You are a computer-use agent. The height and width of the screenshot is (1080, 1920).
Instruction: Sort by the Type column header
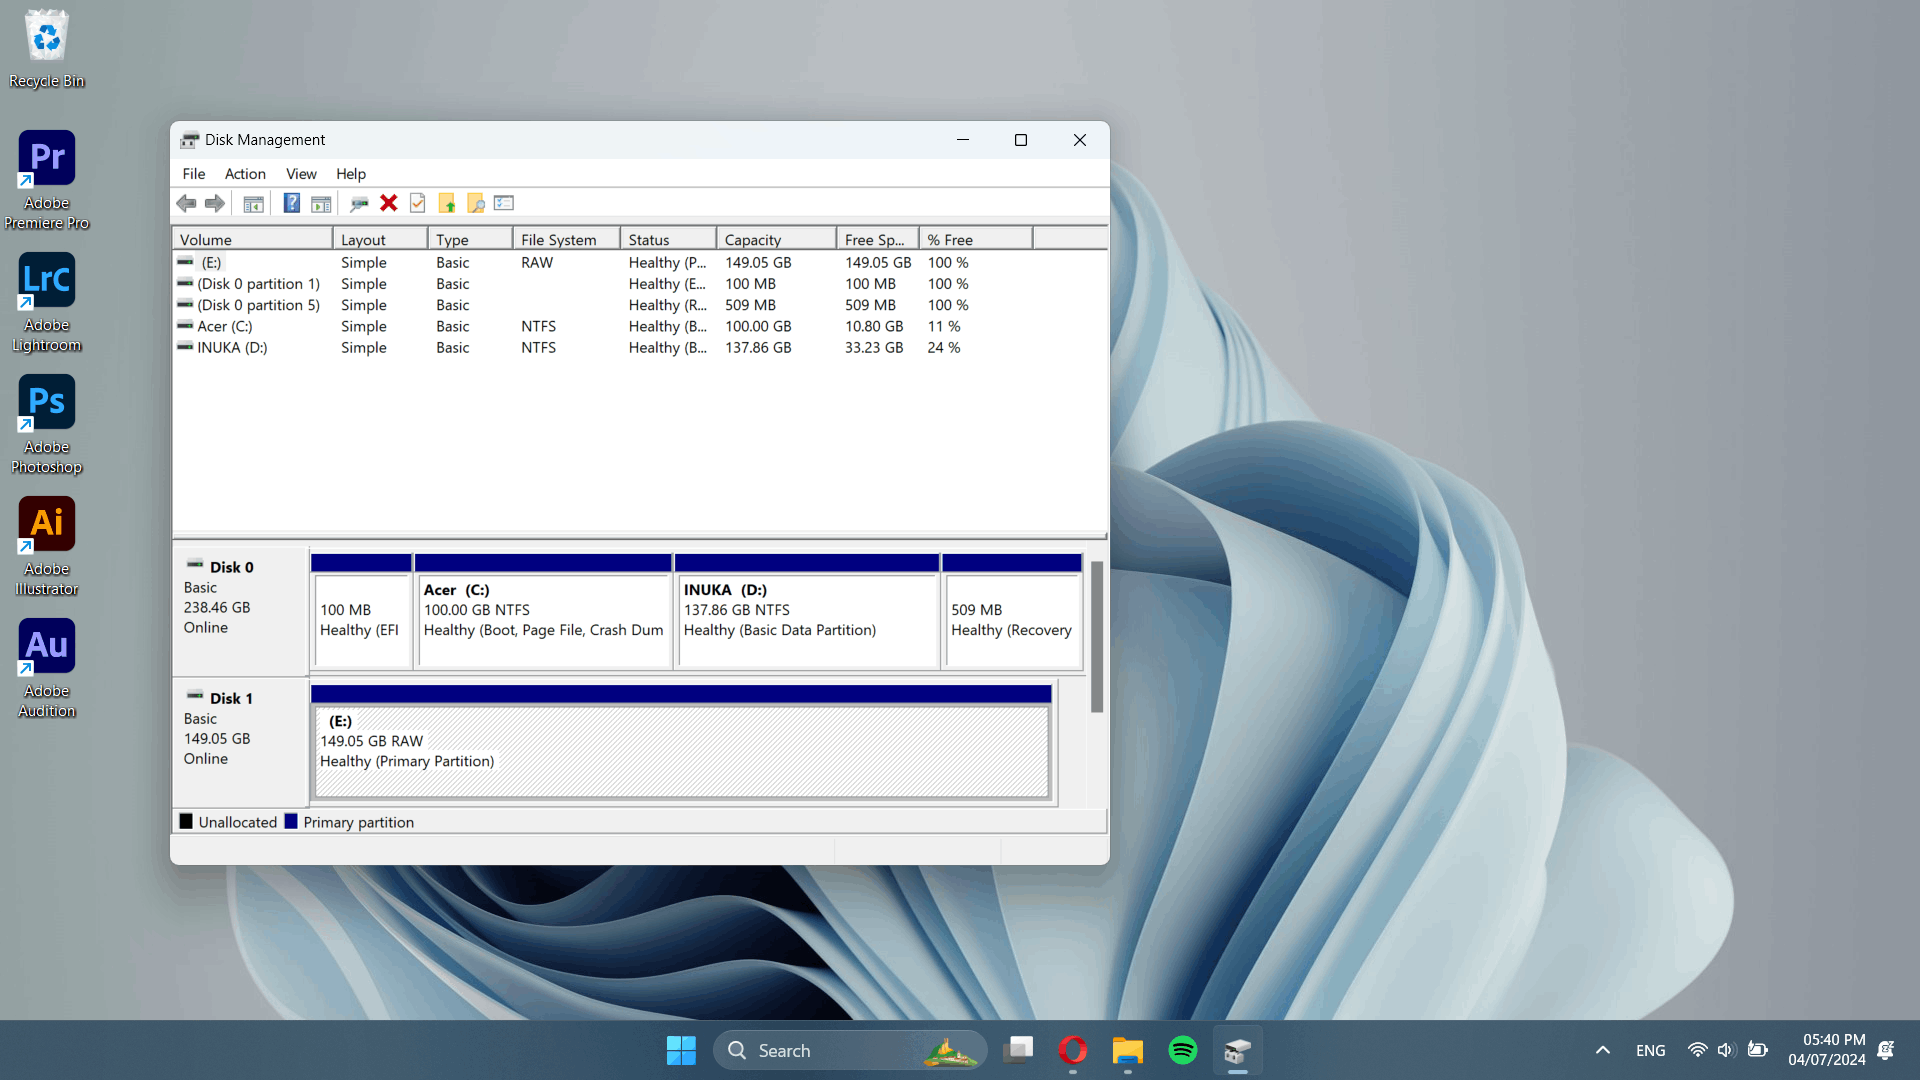pyautogui.click(x=470, y=240)
